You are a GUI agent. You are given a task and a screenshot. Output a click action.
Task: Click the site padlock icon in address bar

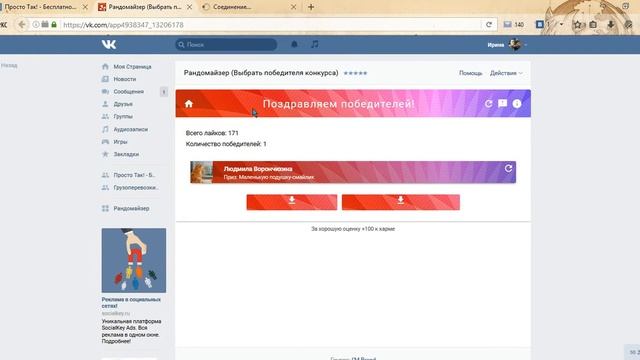tap(54, 25)
